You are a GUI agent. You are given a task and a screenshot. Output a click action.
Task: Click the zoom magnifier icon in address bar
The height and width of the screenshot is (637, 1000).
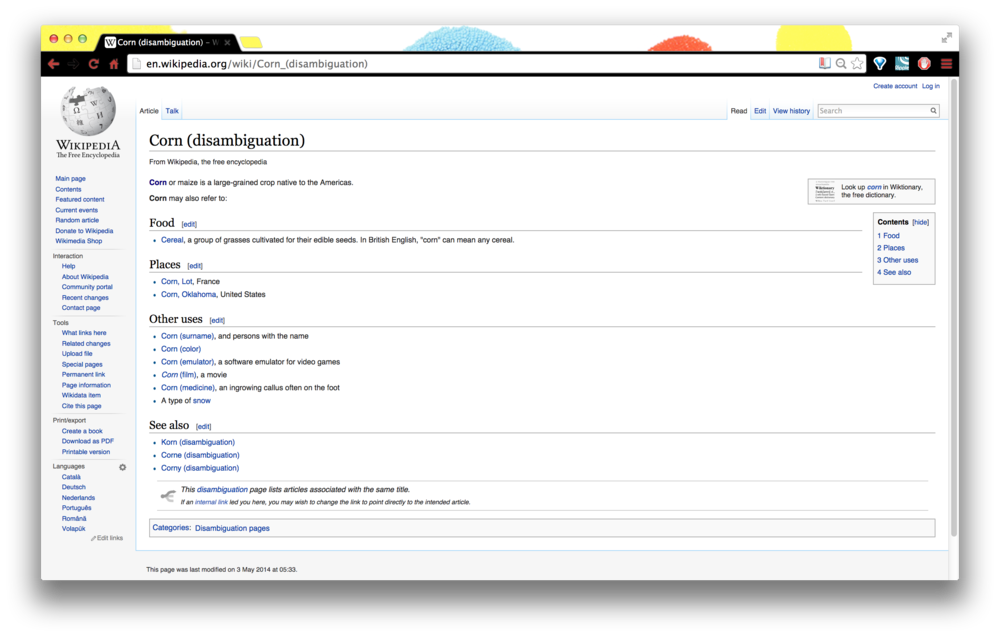point(841,64)
